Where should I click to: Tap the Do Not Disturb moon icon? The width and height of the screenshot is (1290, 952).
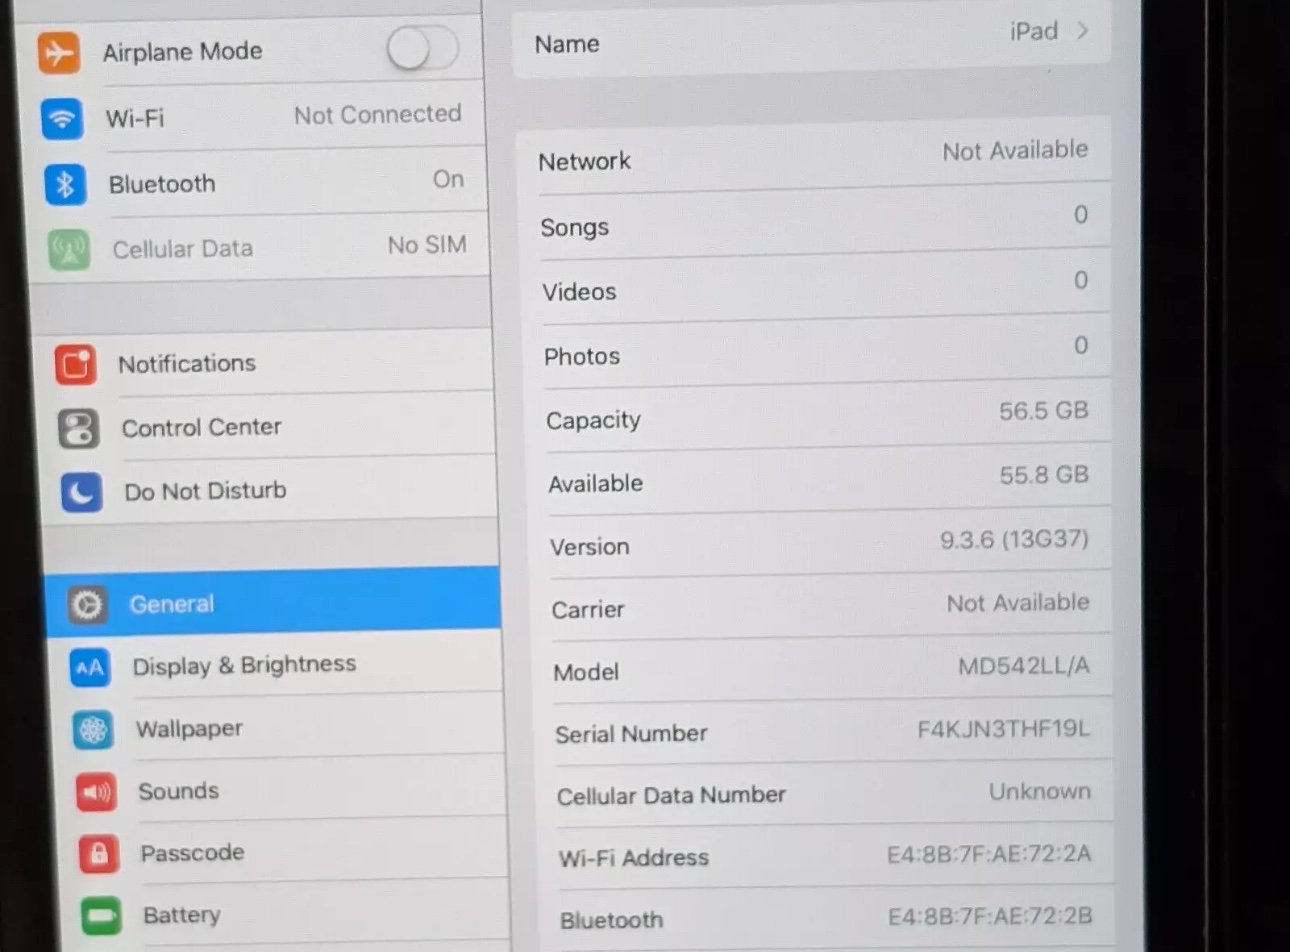coord(81,492)
